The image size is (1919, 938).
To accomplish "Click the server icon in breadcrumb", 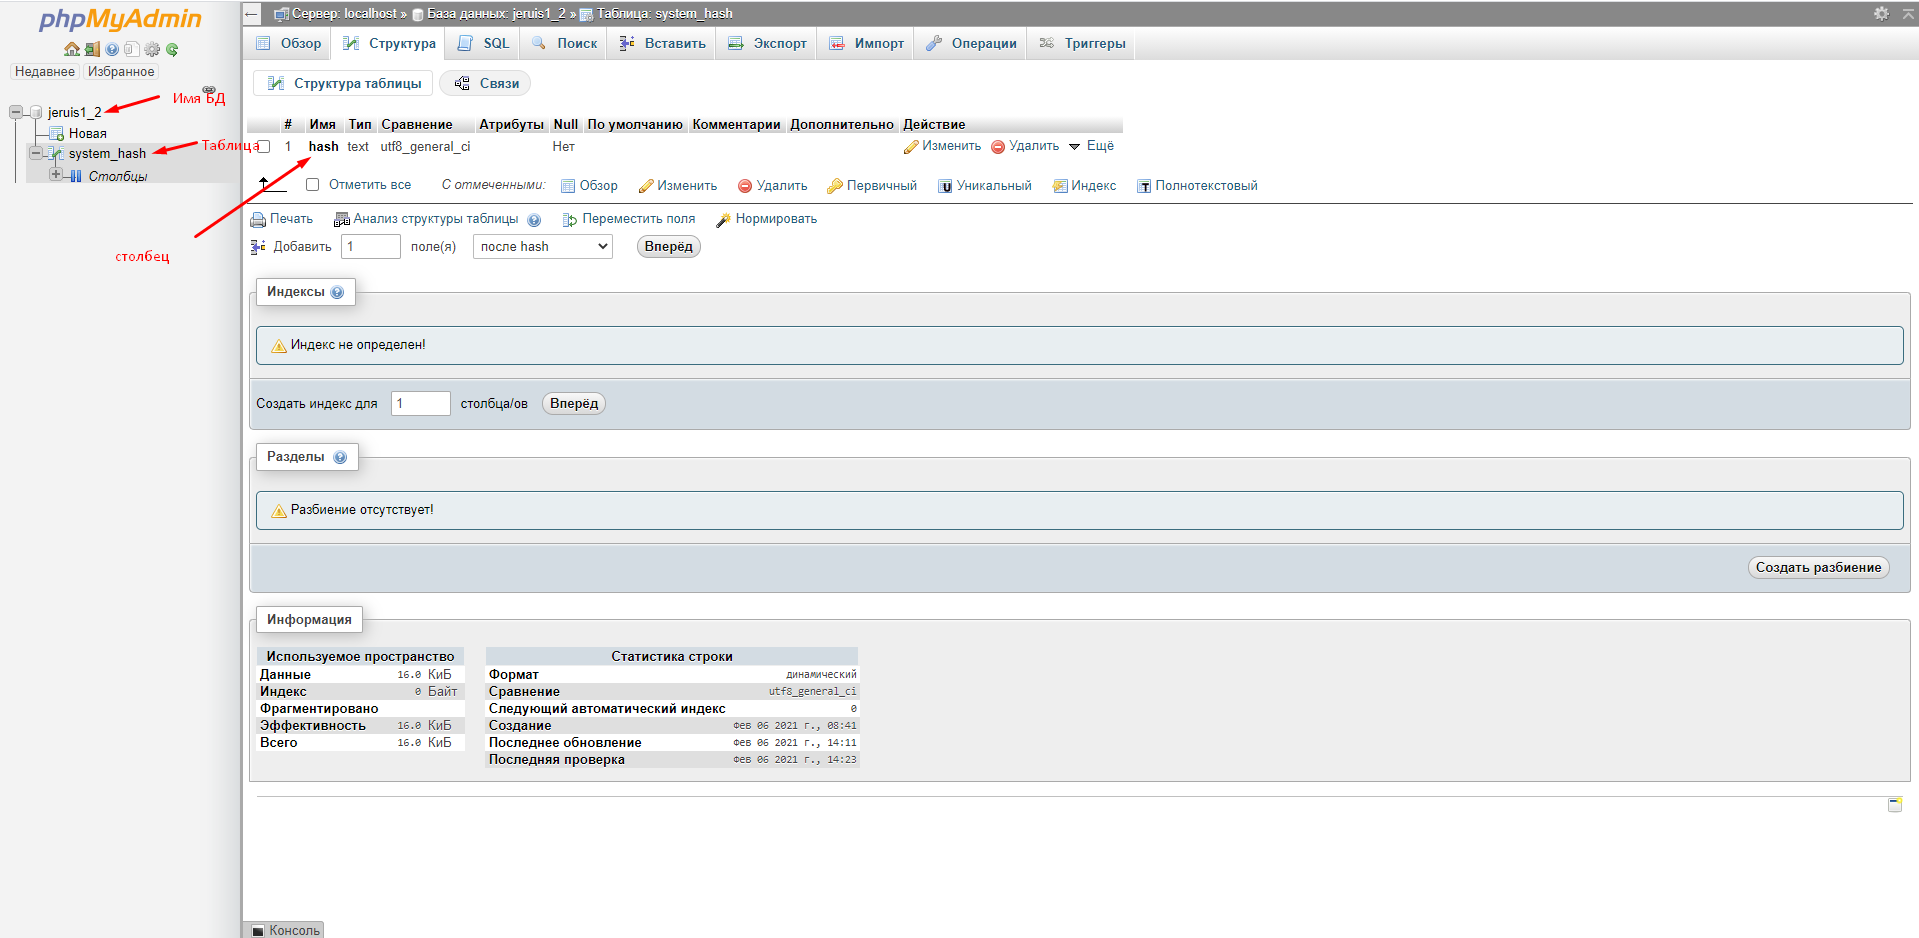I will click(x=282, y=14).
